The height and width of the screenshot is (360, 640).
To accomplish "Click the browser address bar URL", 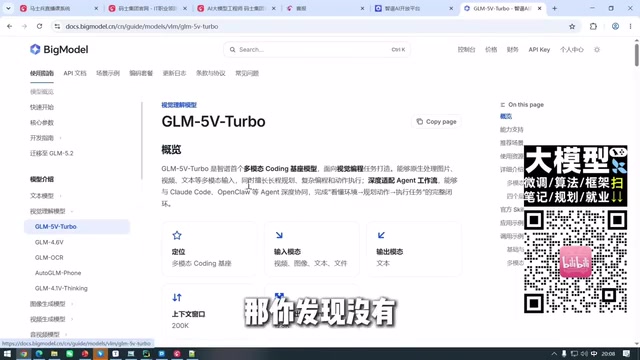I will click(142, 27).
